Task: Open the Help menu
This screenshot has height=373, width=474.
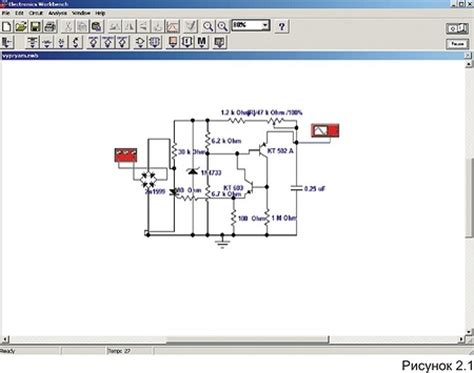Action: tap(100, 13)
